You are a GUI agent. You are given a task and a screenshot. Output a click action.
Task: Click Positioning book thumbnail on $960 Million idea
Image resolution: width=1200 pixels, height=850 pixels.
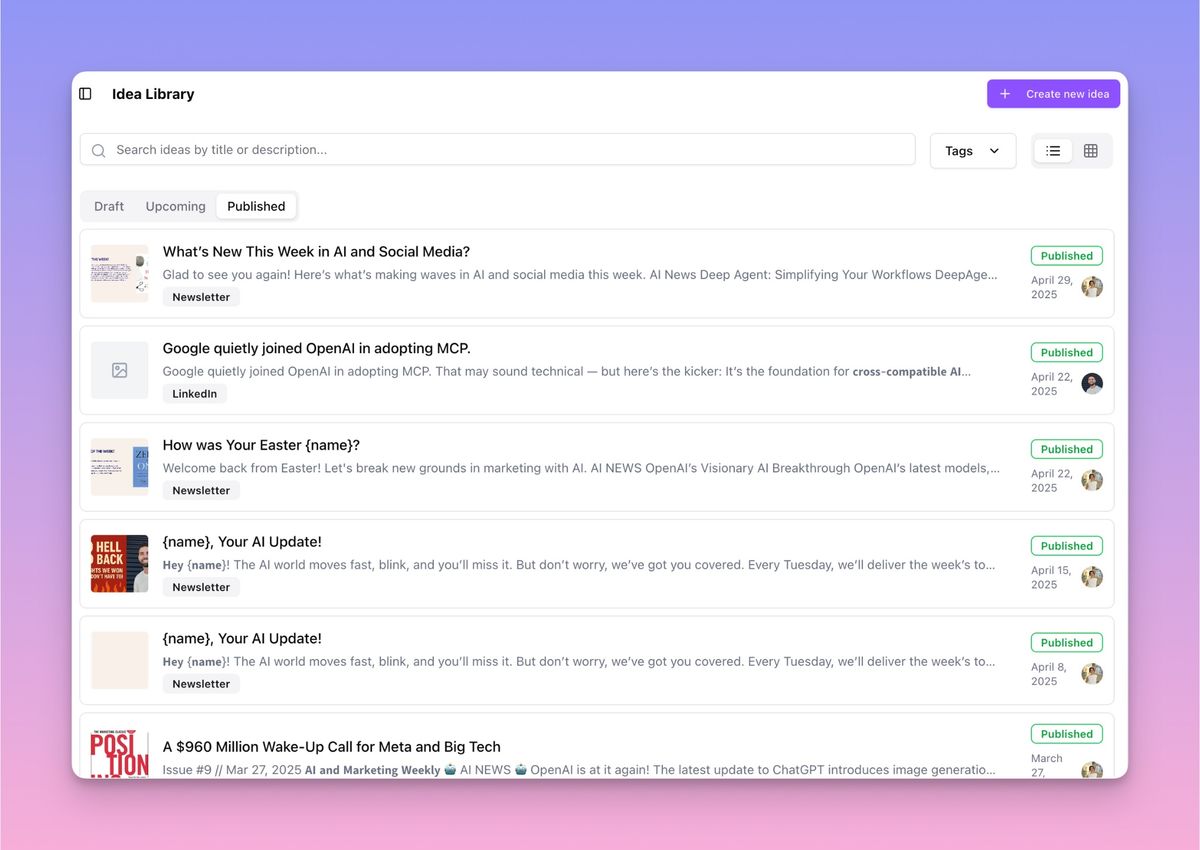[120, 753]
